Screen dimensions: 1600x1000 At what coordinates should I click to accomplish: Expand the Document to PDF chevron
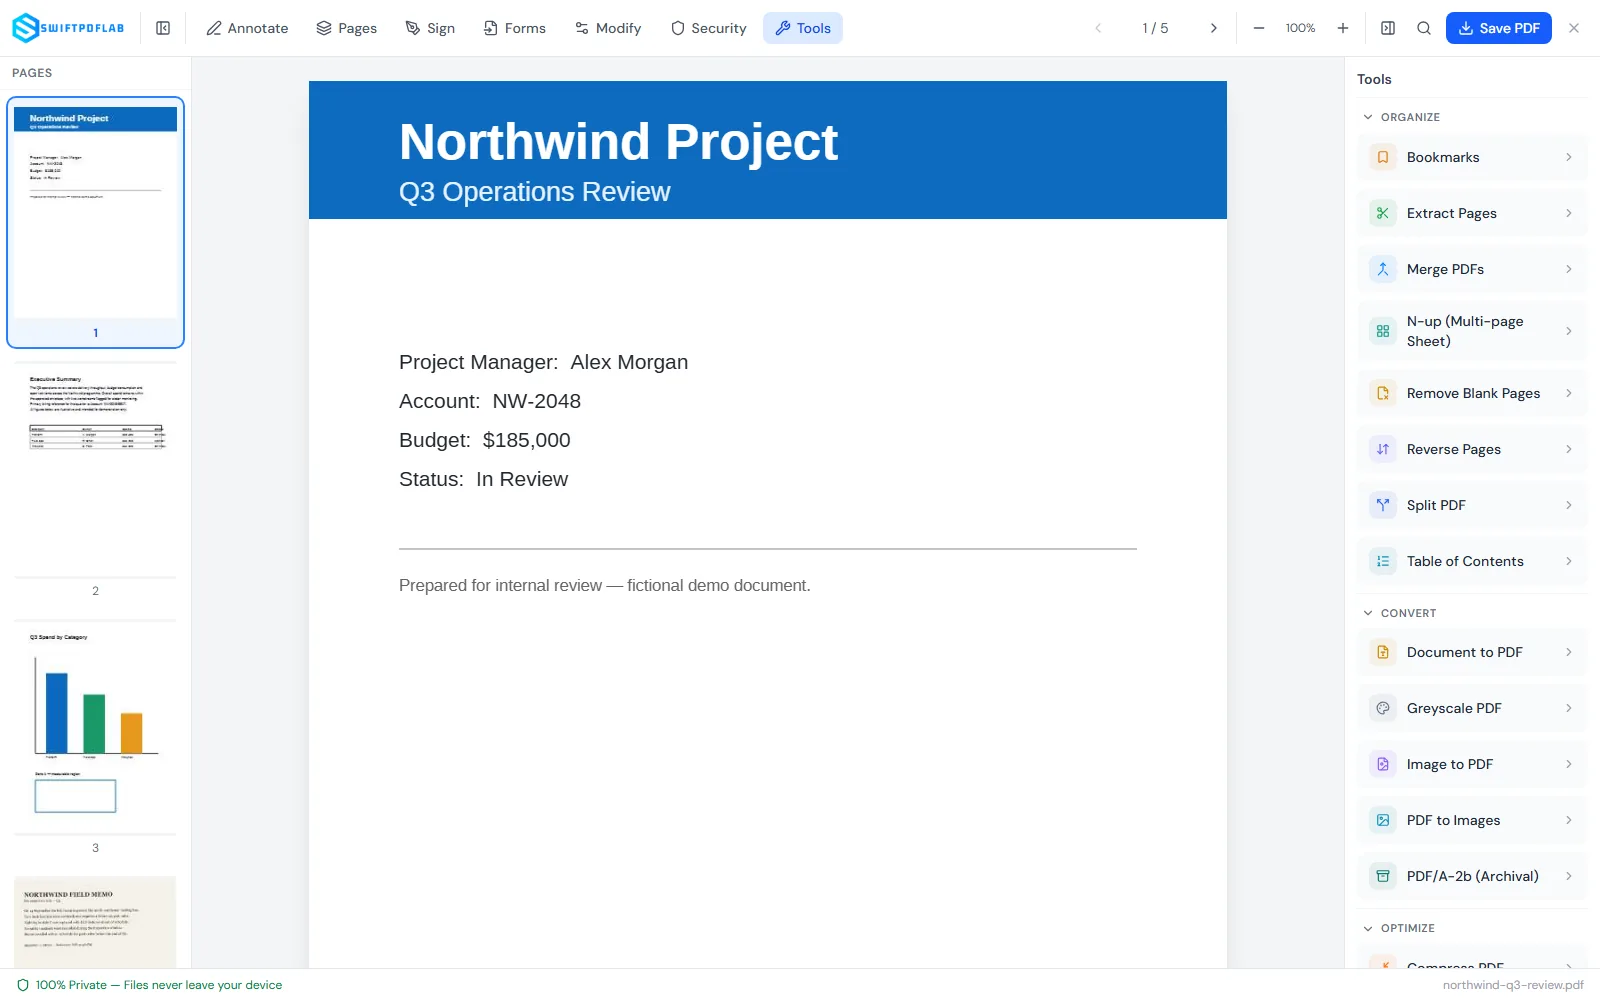tap(1568, 652)
